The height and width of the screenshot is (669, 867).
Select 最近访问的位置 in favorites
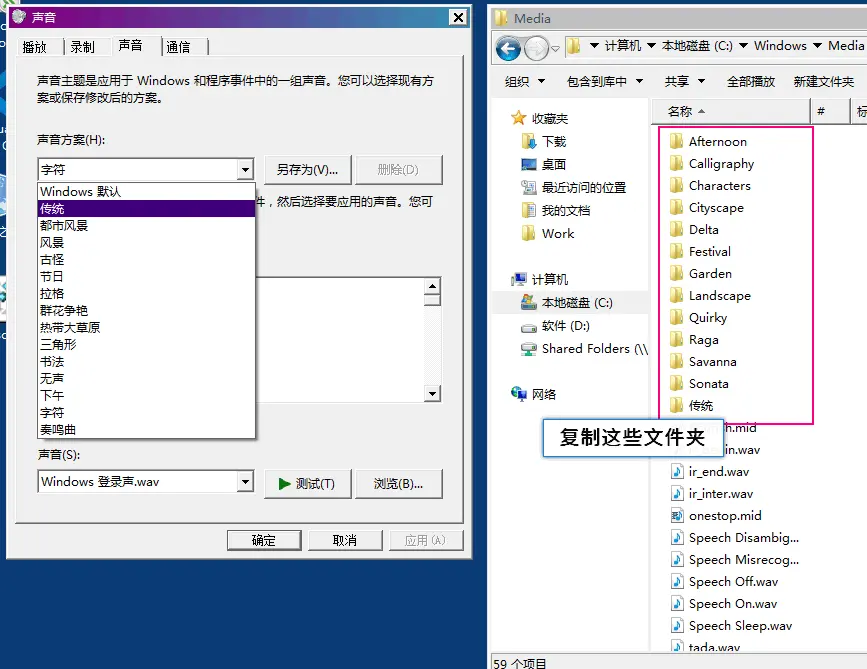pyautogui.click(x=573, y=187)
